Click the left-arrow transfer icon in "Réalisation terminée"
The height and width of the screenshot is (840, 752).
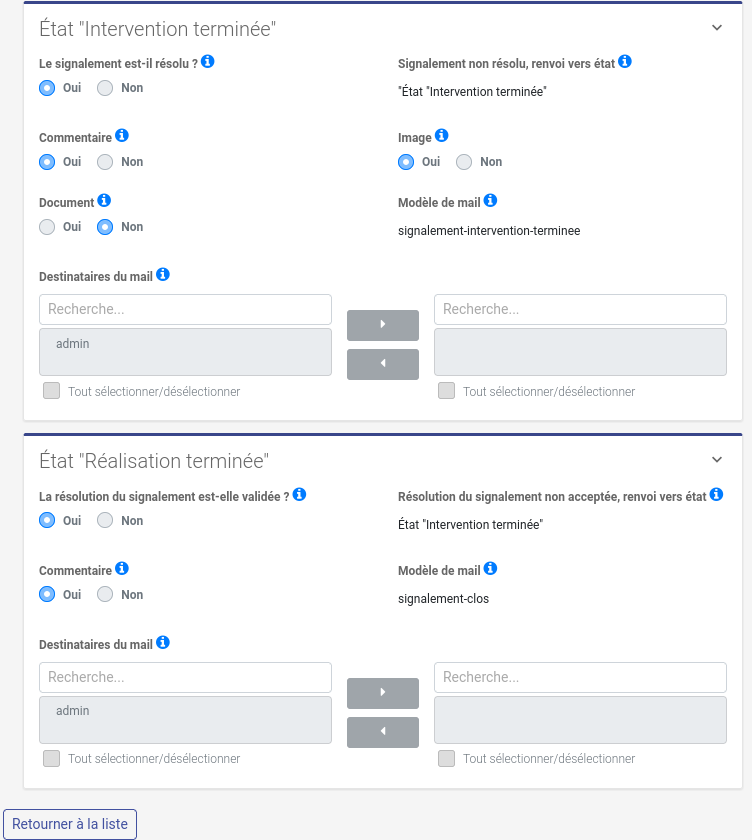(383, 732)
